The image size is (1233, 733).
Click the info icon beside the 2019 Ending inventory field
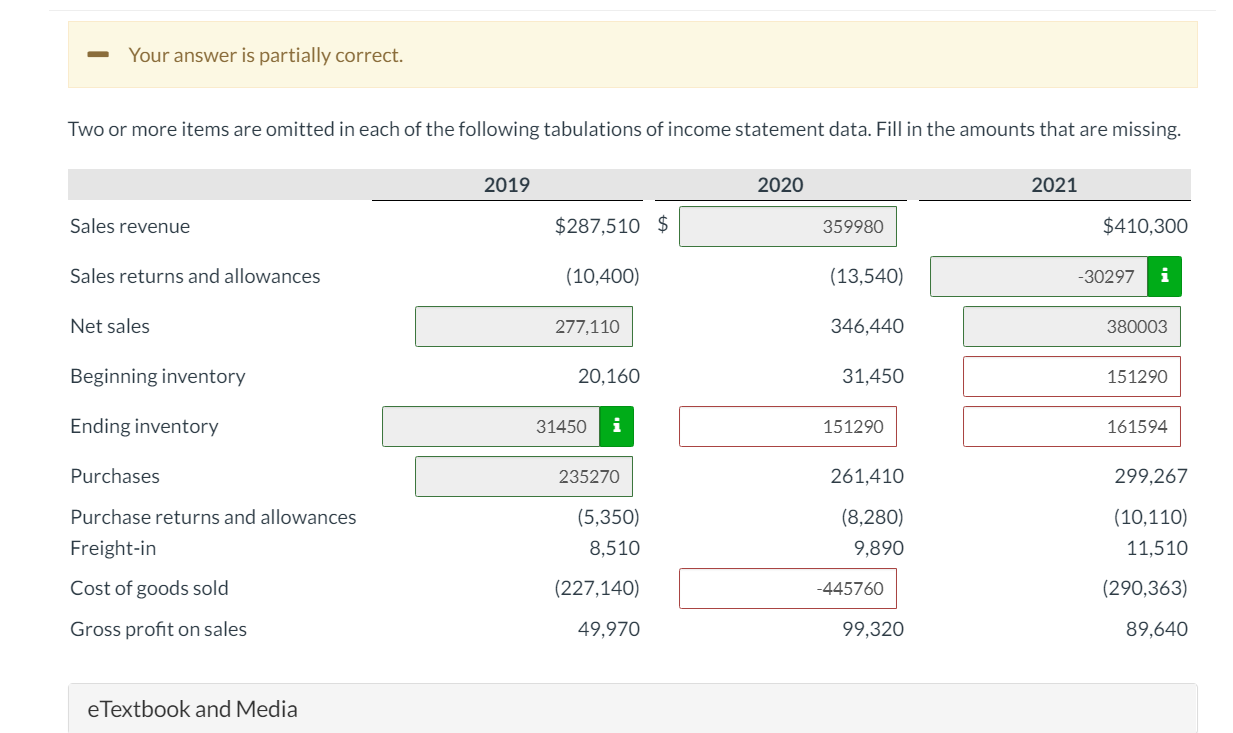pos(616,426)
